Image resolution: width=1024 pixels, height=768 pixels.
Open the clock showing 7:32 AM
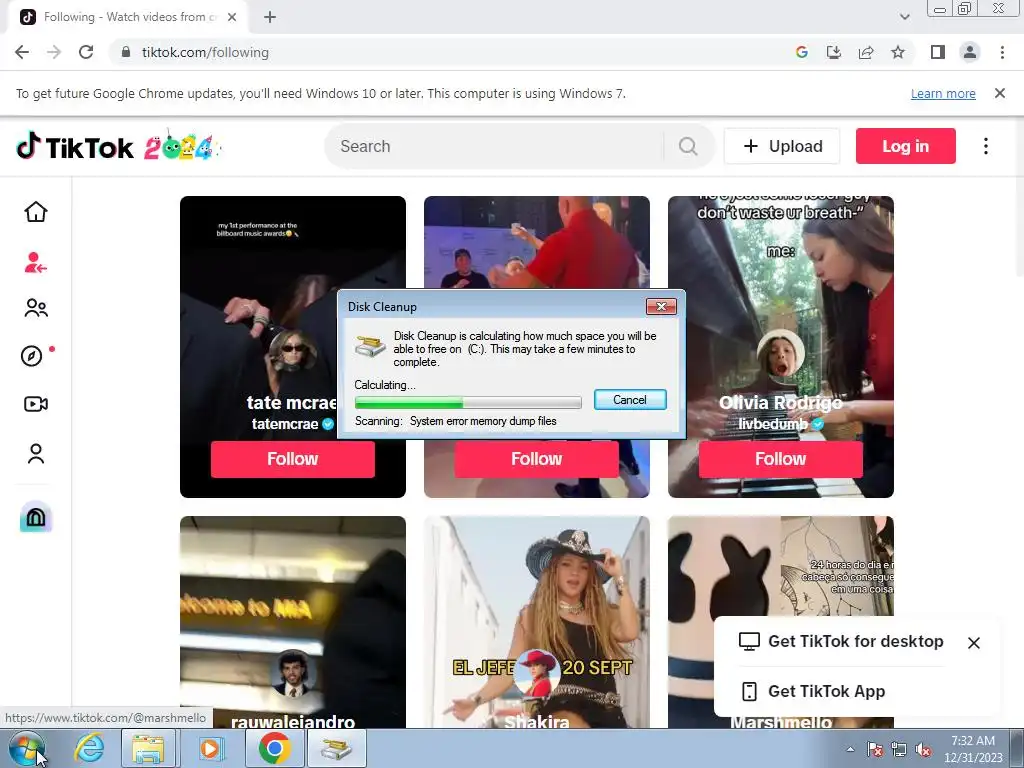(x=972, y=749)
